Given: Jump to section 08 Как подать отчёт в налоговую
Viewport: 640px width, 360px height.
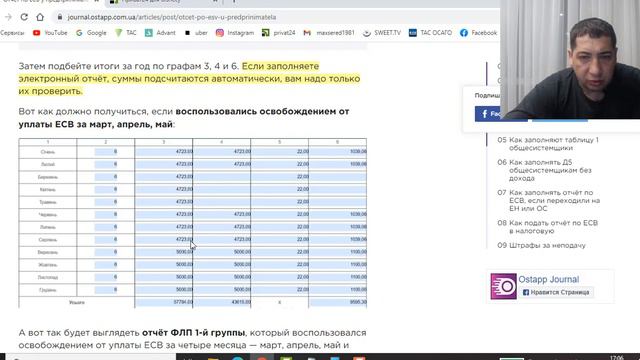Looking at the screenshot, I should click(x=547, y=227).
